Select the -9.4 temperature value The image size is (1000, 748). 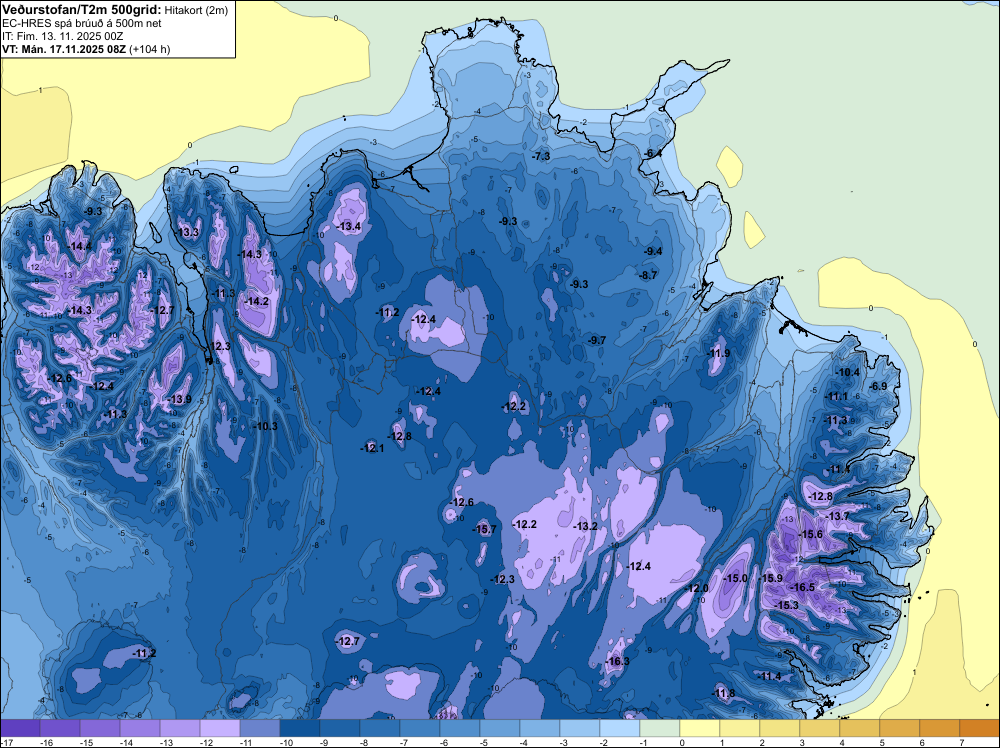[653, 251]
